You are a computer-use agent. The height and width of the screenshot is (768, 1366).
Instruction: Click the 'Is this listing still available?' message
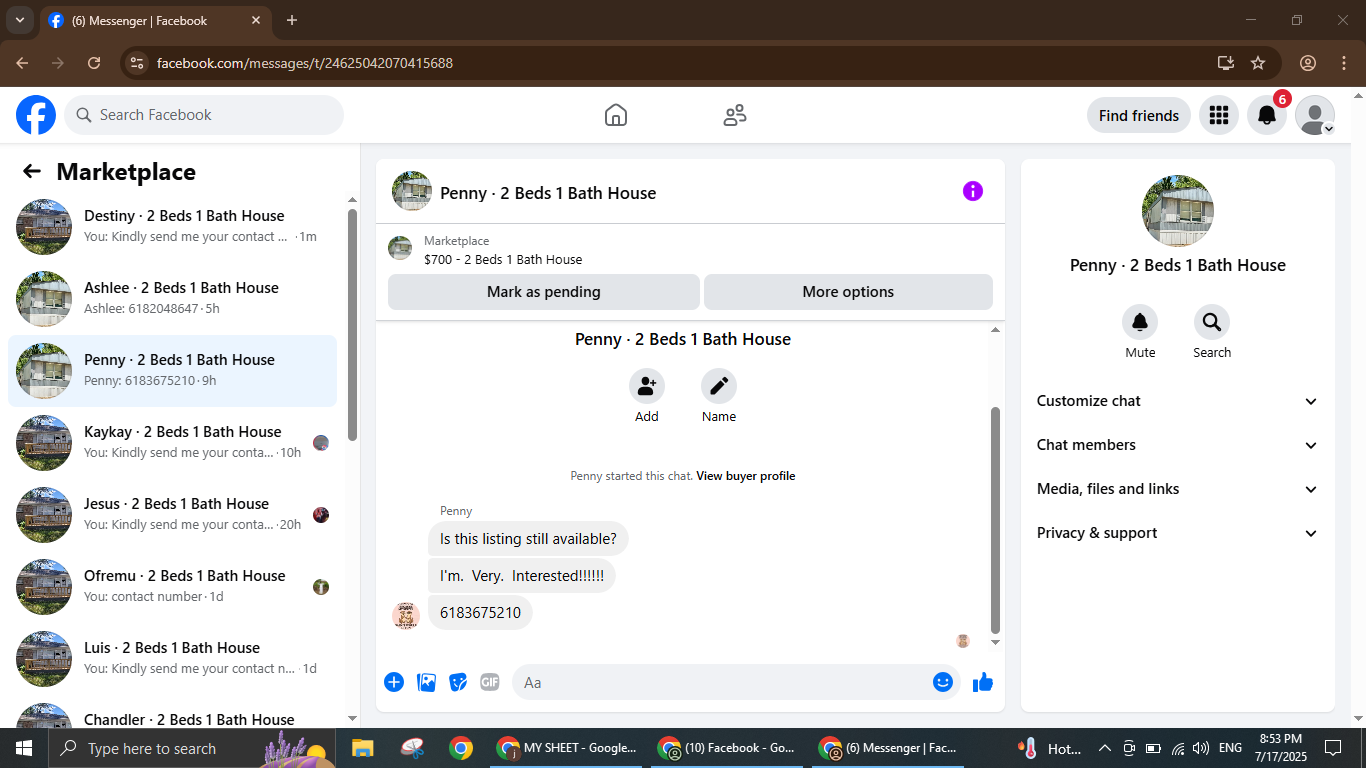528,539
